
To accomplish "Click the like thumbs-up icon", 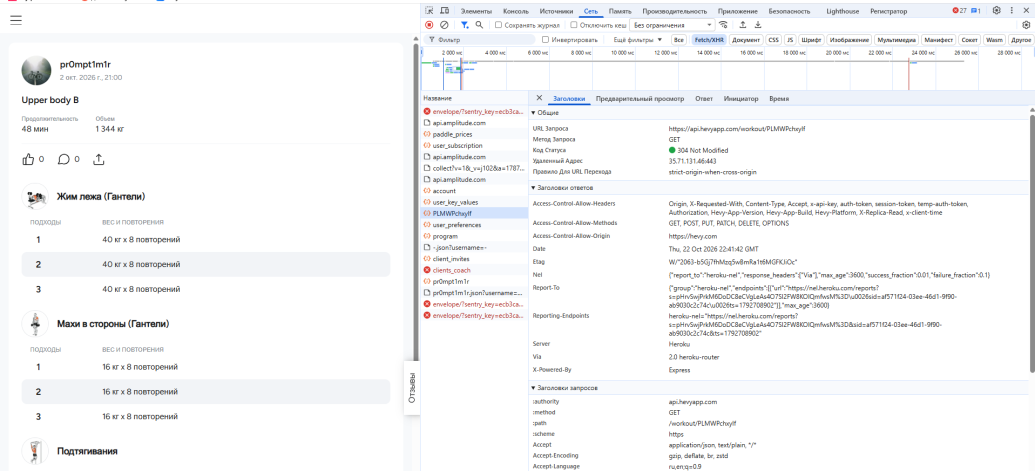I will tap(28, 159).
